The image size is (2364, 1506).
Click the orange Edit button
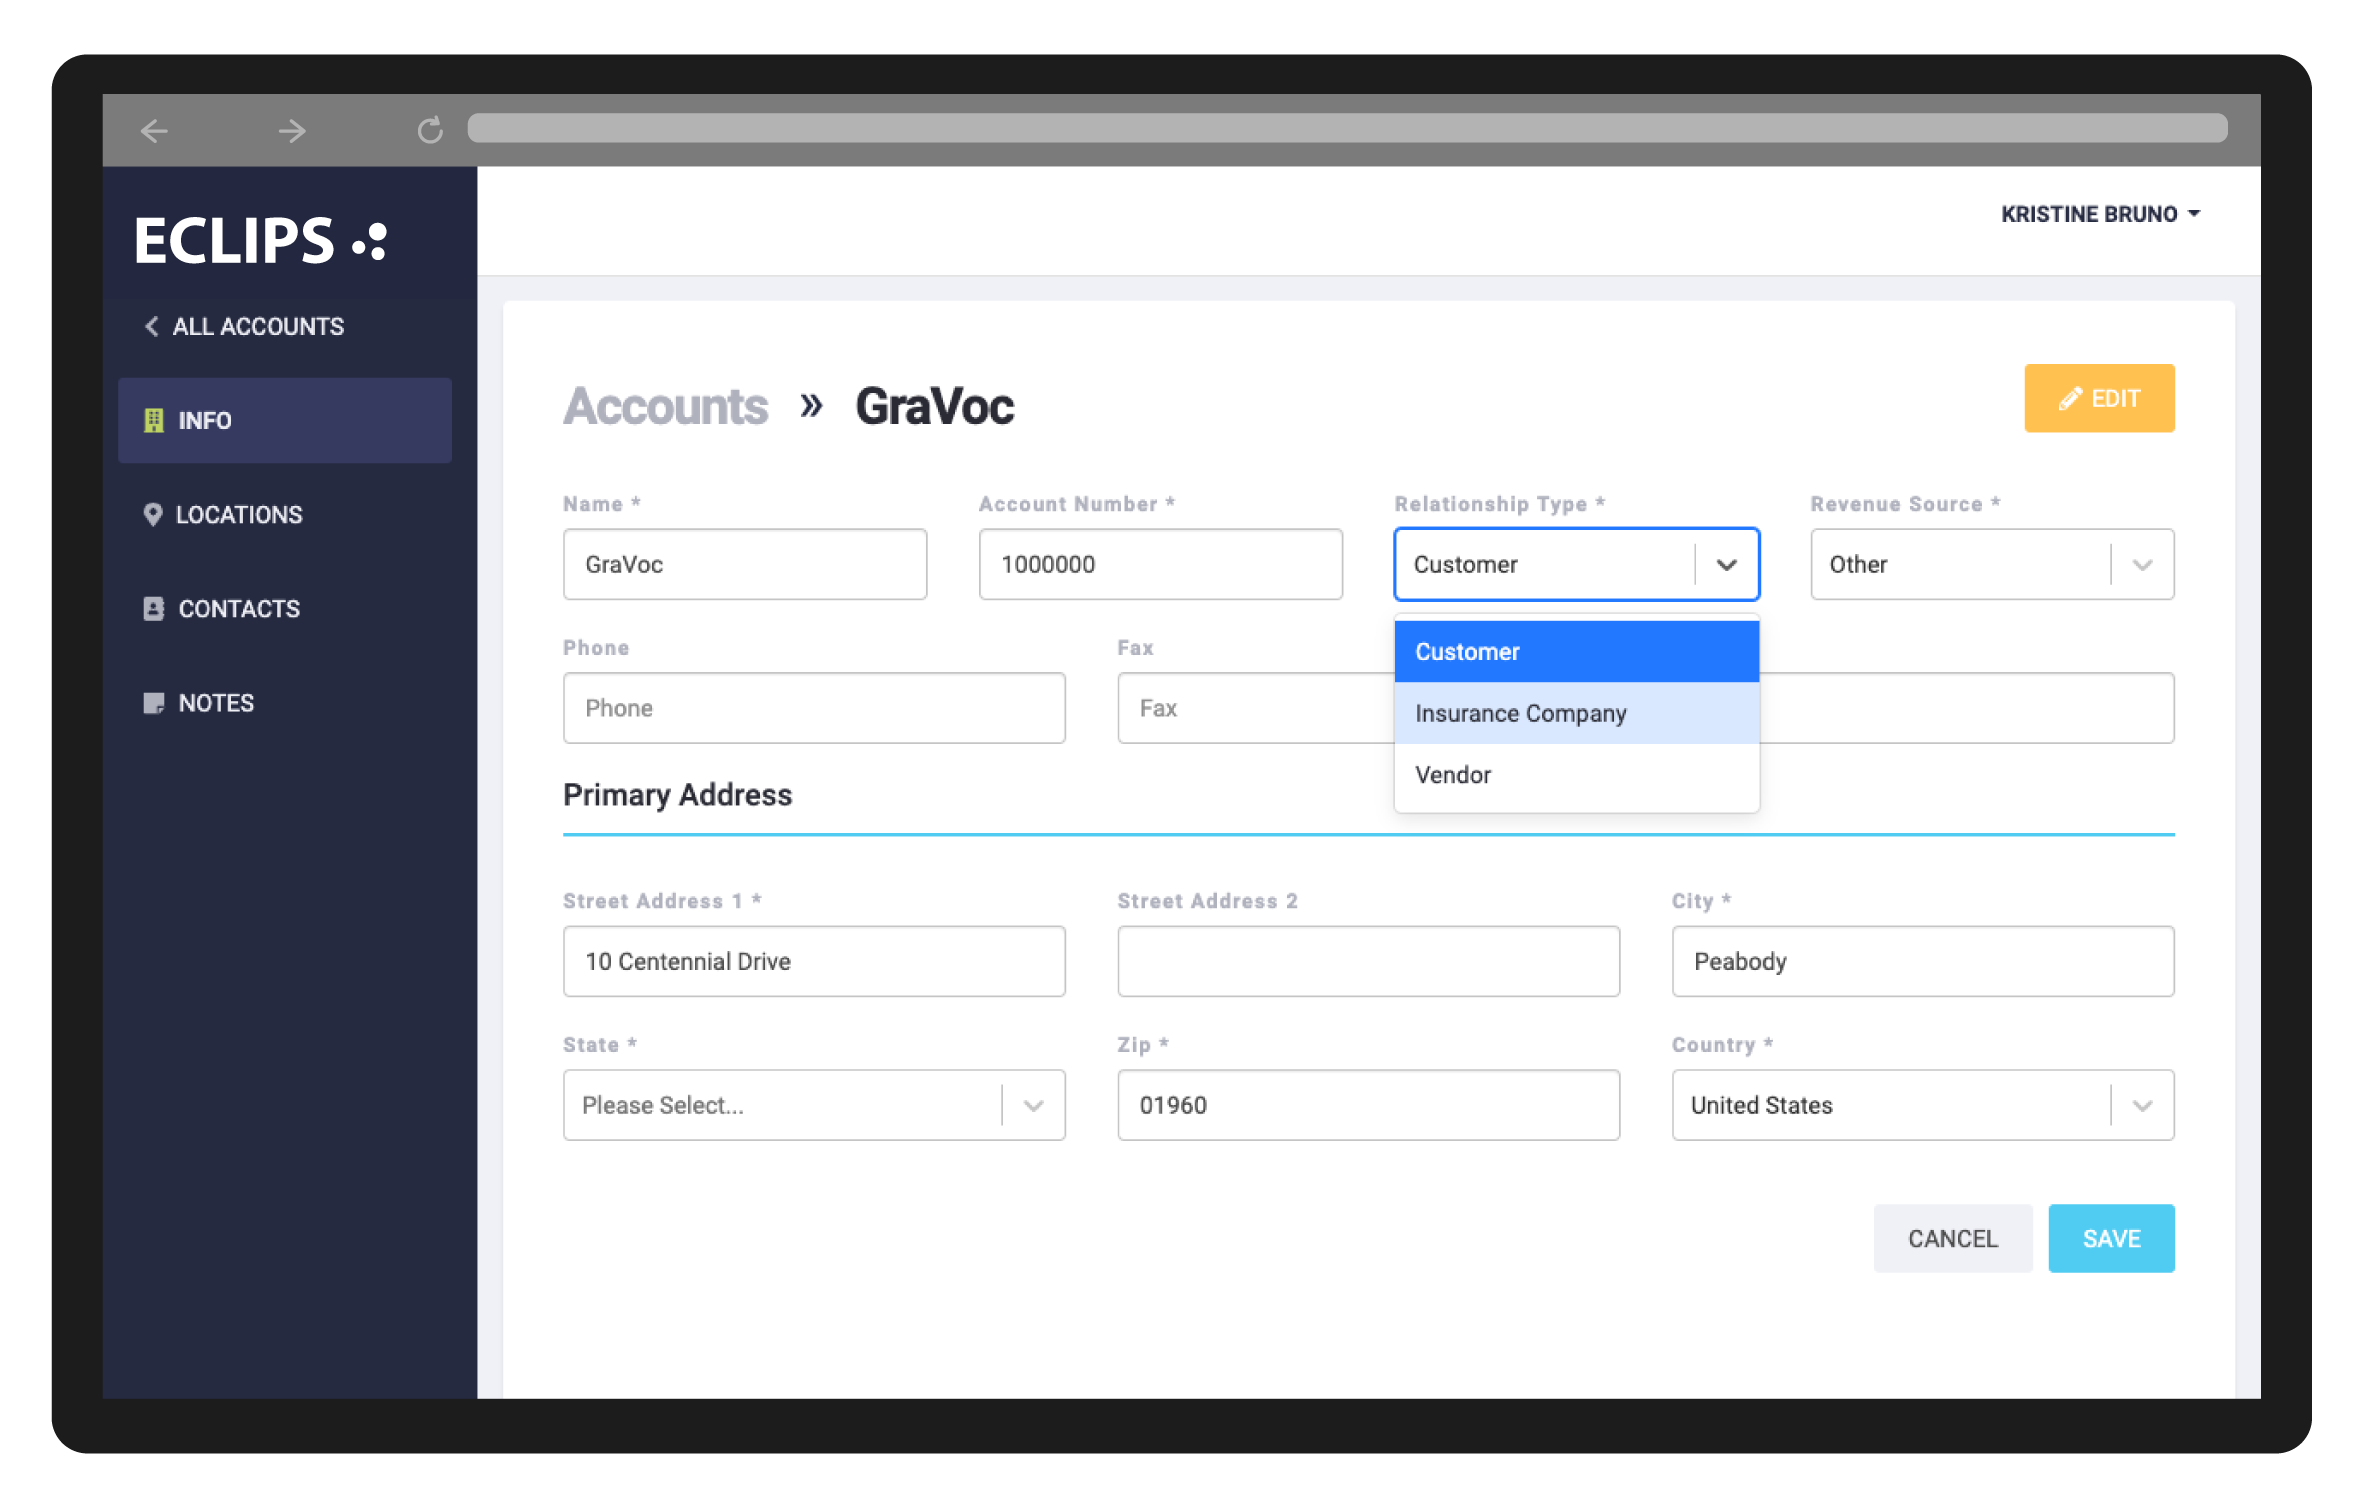(x=2099, y=398)
